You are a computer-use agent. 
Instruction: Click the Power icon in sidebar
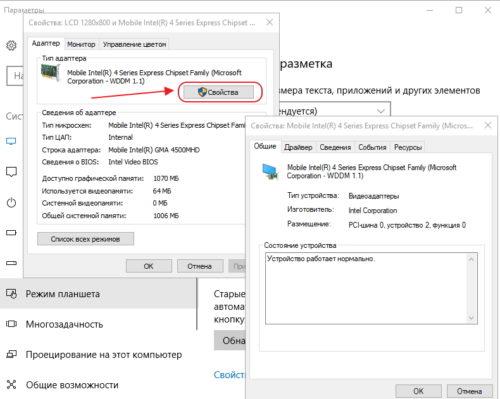coord(11,203)
